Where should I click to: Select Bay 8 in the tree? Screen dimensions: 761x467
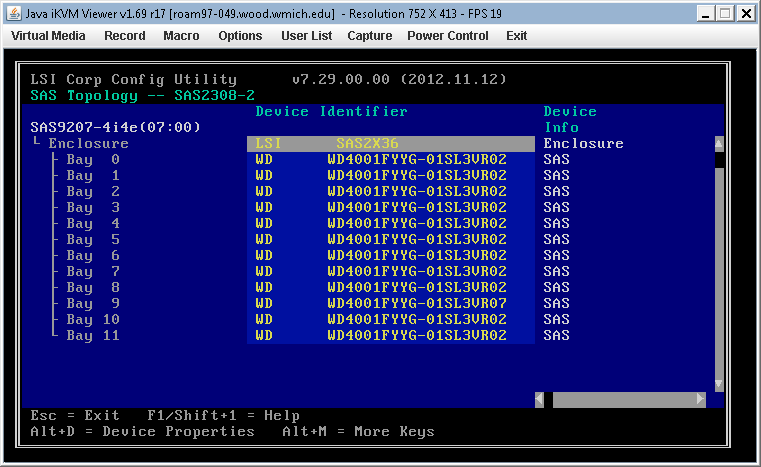tap(93, 288)
